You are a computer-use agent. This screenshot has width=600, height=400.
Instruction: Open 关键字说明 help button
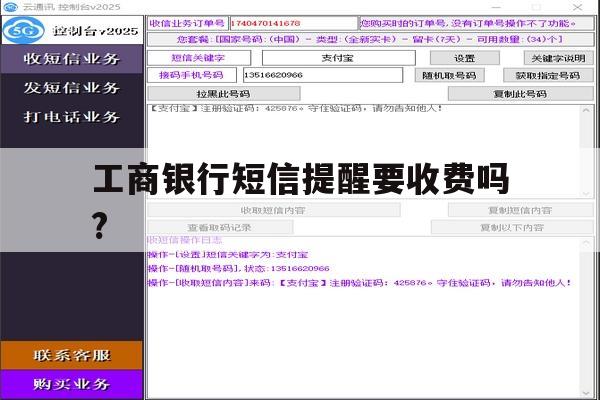(x=558, y=58)
